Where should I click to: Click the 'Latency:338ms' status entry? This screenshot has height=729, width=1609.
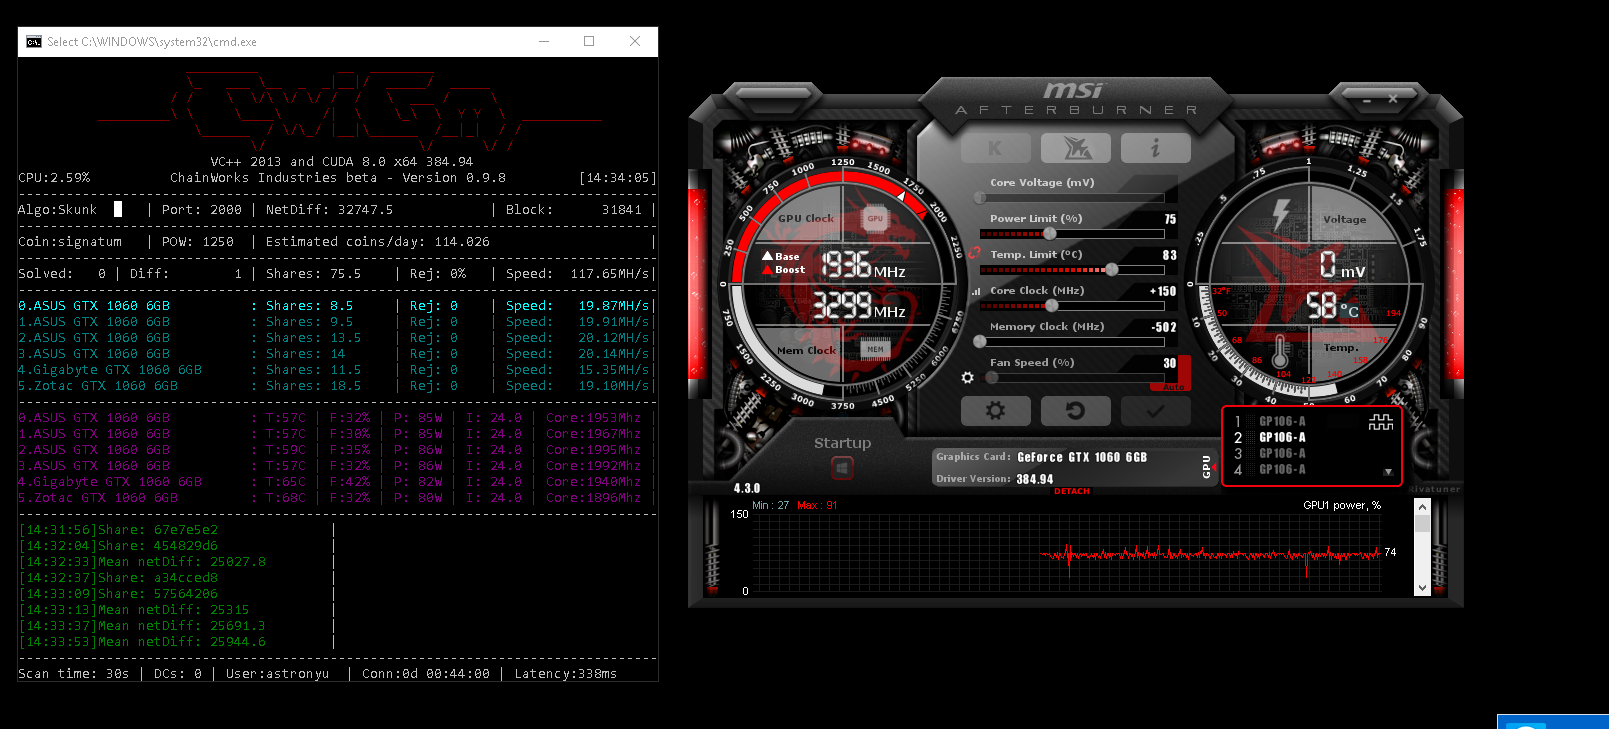pos(566,674)
